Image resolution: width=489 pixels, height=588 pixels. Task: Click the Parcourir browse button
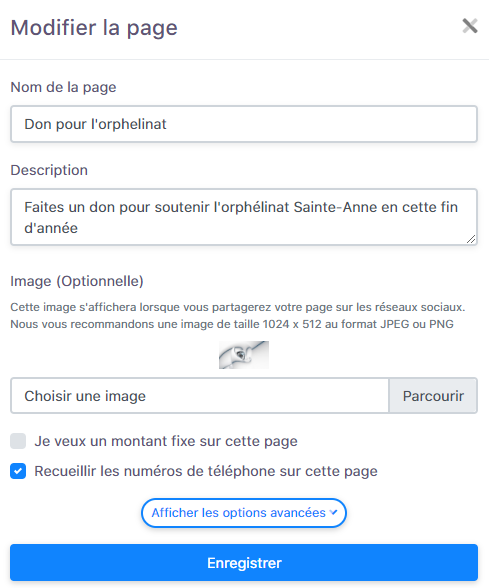coord(433,396)
